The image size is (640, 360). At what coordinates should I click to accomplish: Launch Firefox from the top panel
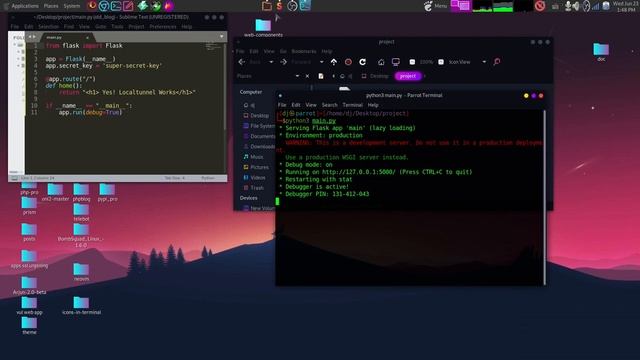click(x=92, y=6)
